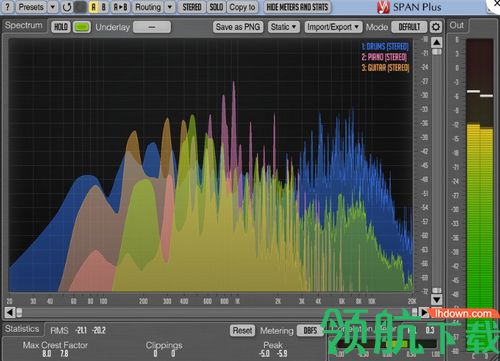500x361 pixels.
Task: Expand the Presets dropdown arrow
Action: [53, 7]
